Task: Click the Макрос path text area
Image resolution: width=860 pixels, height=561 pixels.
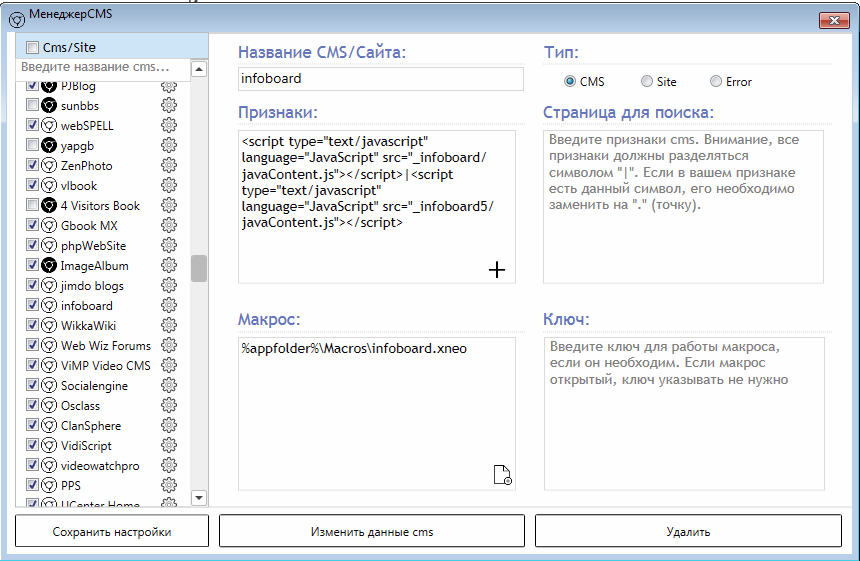Action: click(377, 413)
